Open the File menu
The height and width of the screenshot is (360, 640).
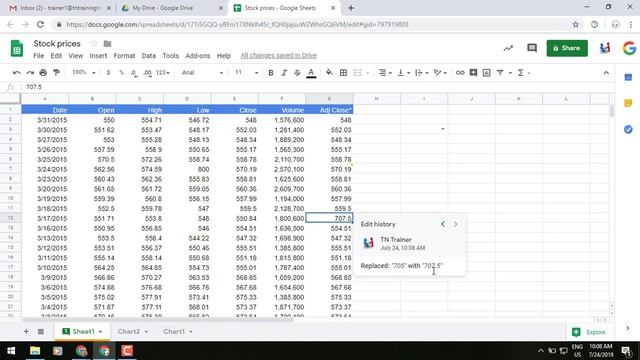[x=38, y=56]
